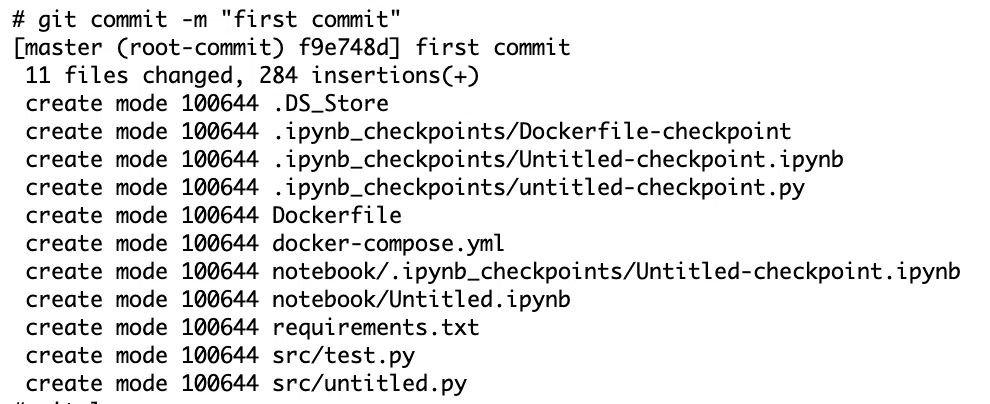Click the .DS_Store file name
Screen dimensions: 990x404
[x=330, y=104]
